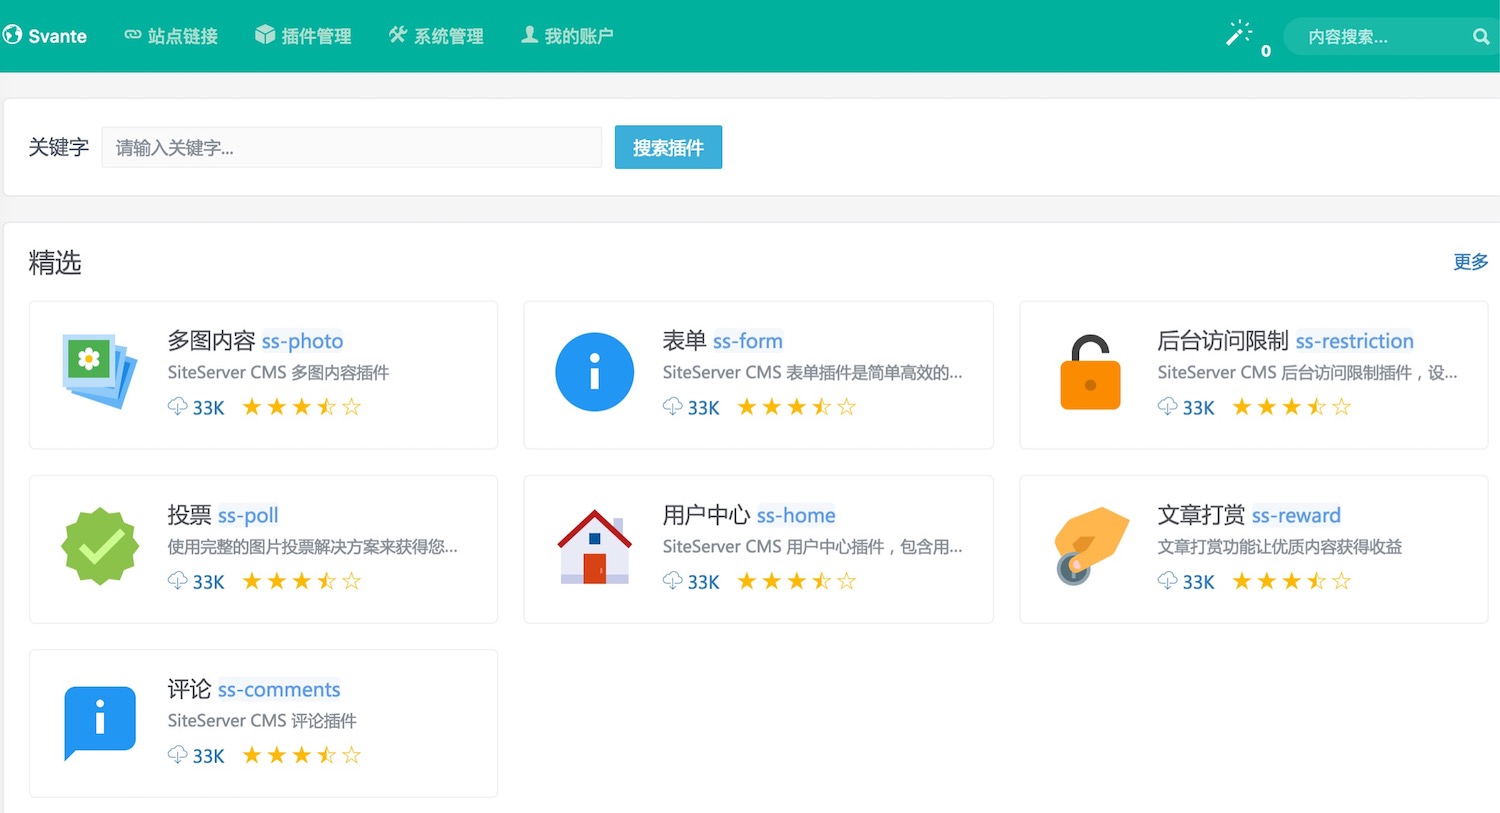
Task: Click the orange padlock ss-restriction icon
Action: click(x=1090, y=373)
